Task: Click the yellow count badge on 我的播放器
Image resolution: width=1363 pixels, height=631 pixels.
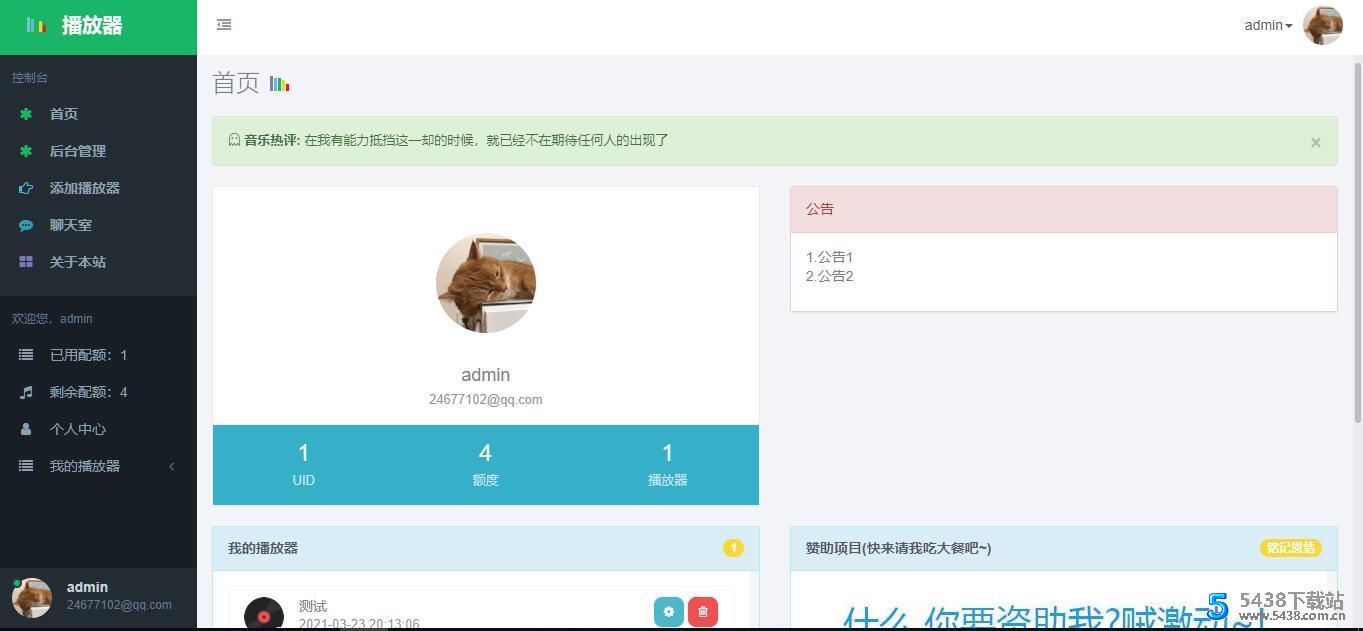Action: coord(733,548)
